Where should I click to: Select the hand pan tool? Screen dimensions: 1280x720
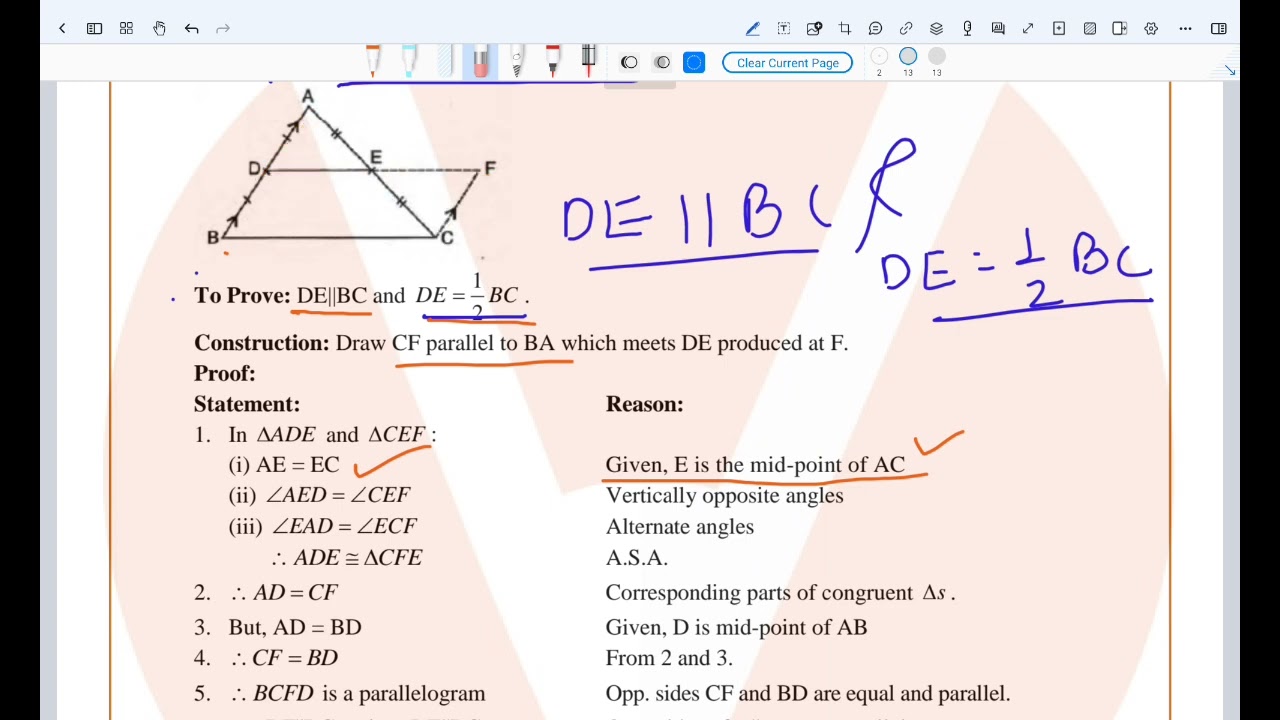(x=159, y=29)
